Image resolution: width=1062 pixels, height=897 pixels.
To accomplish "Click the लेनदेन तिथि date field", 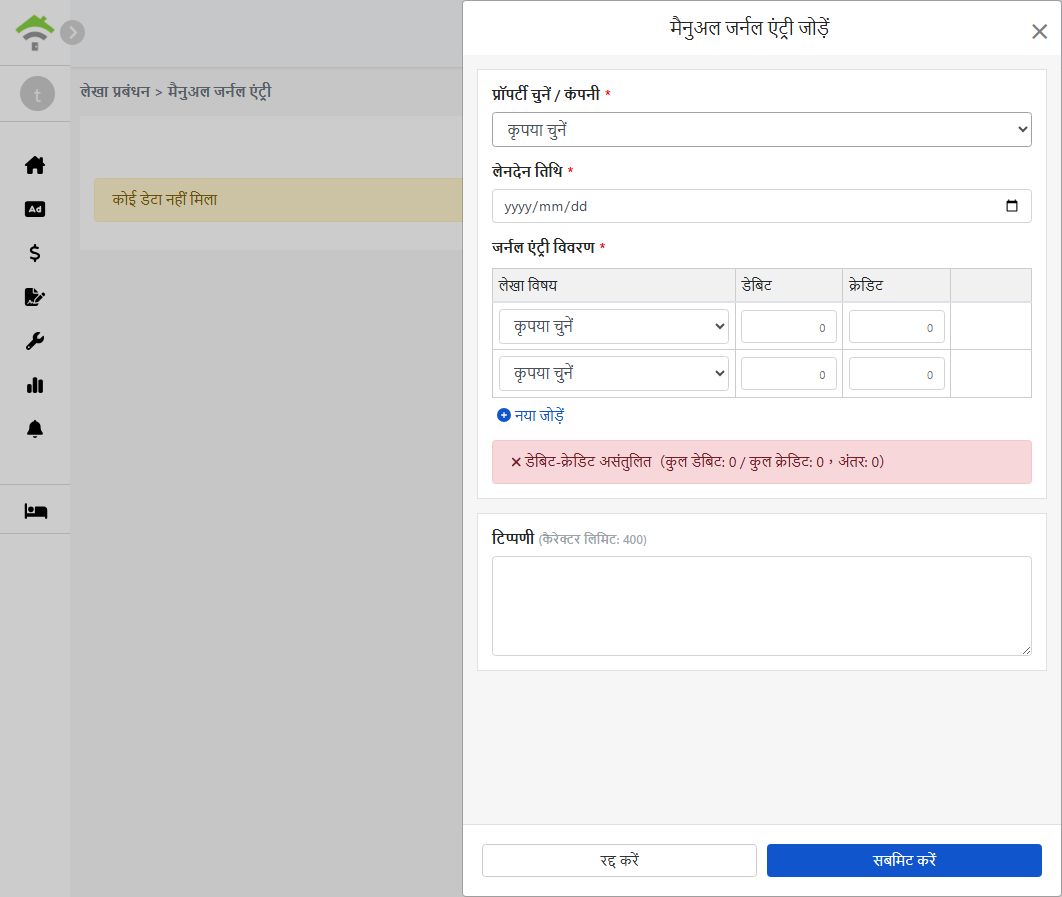I will point(761,206).
